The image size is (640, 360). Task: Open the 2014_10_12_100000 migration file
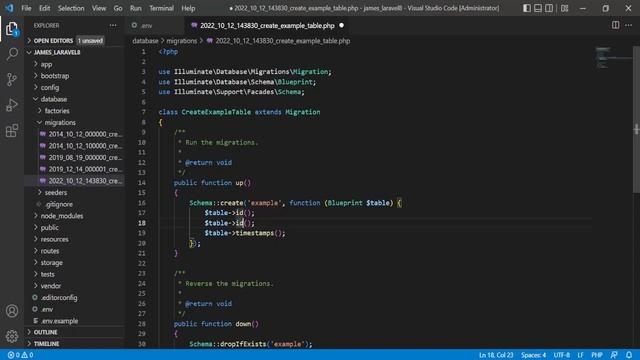click(x=75, y=146)
